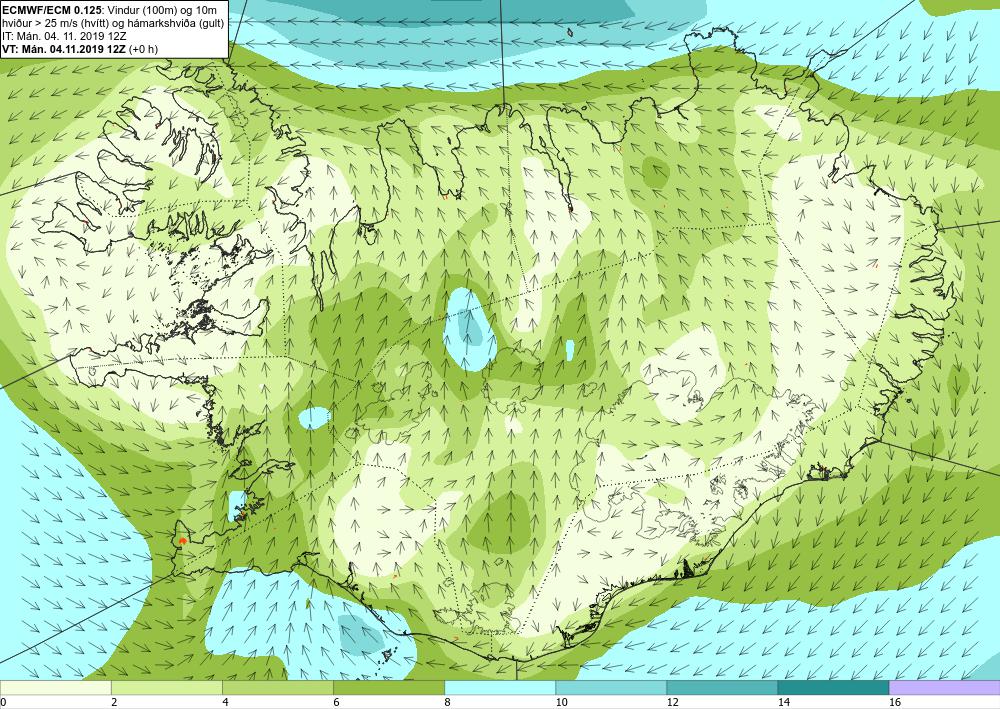Select the medium green 4–6 legend swatch
1000x709 pixels.
tap(277, 688)
